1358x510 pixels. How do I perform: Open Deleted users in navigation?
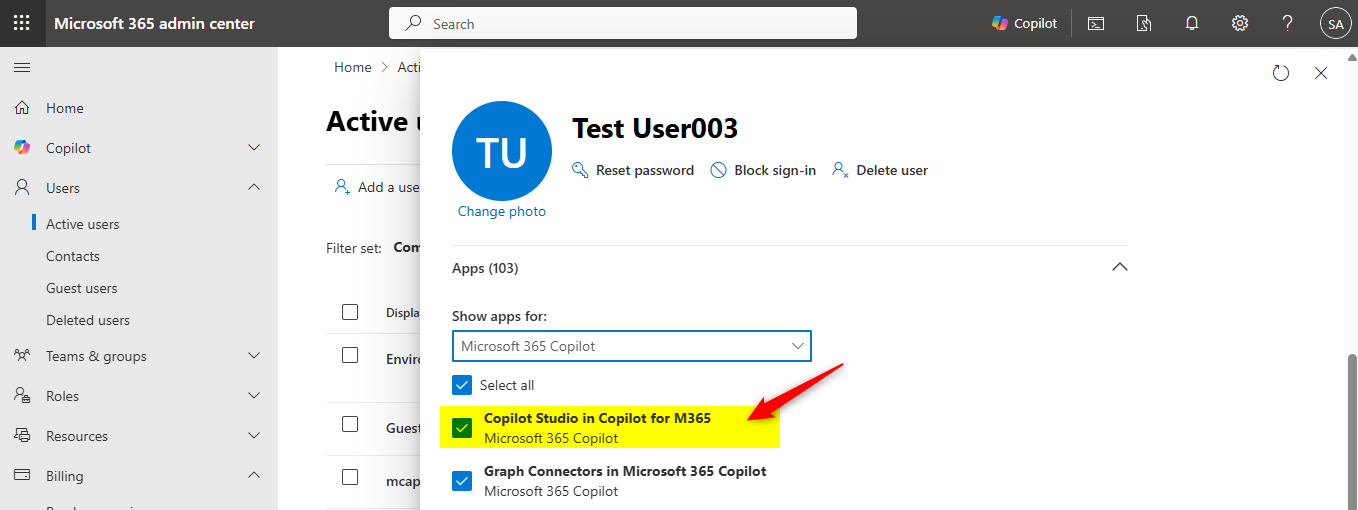(x=87, y=320)
